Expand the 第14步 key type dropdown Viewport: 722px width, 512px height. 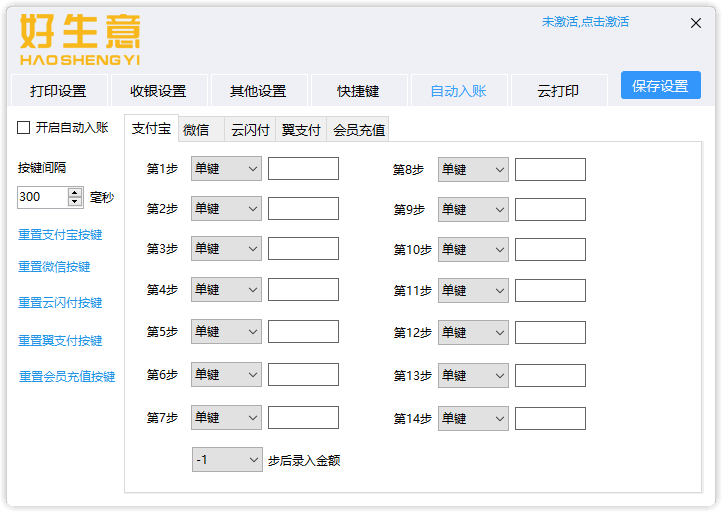473,418
